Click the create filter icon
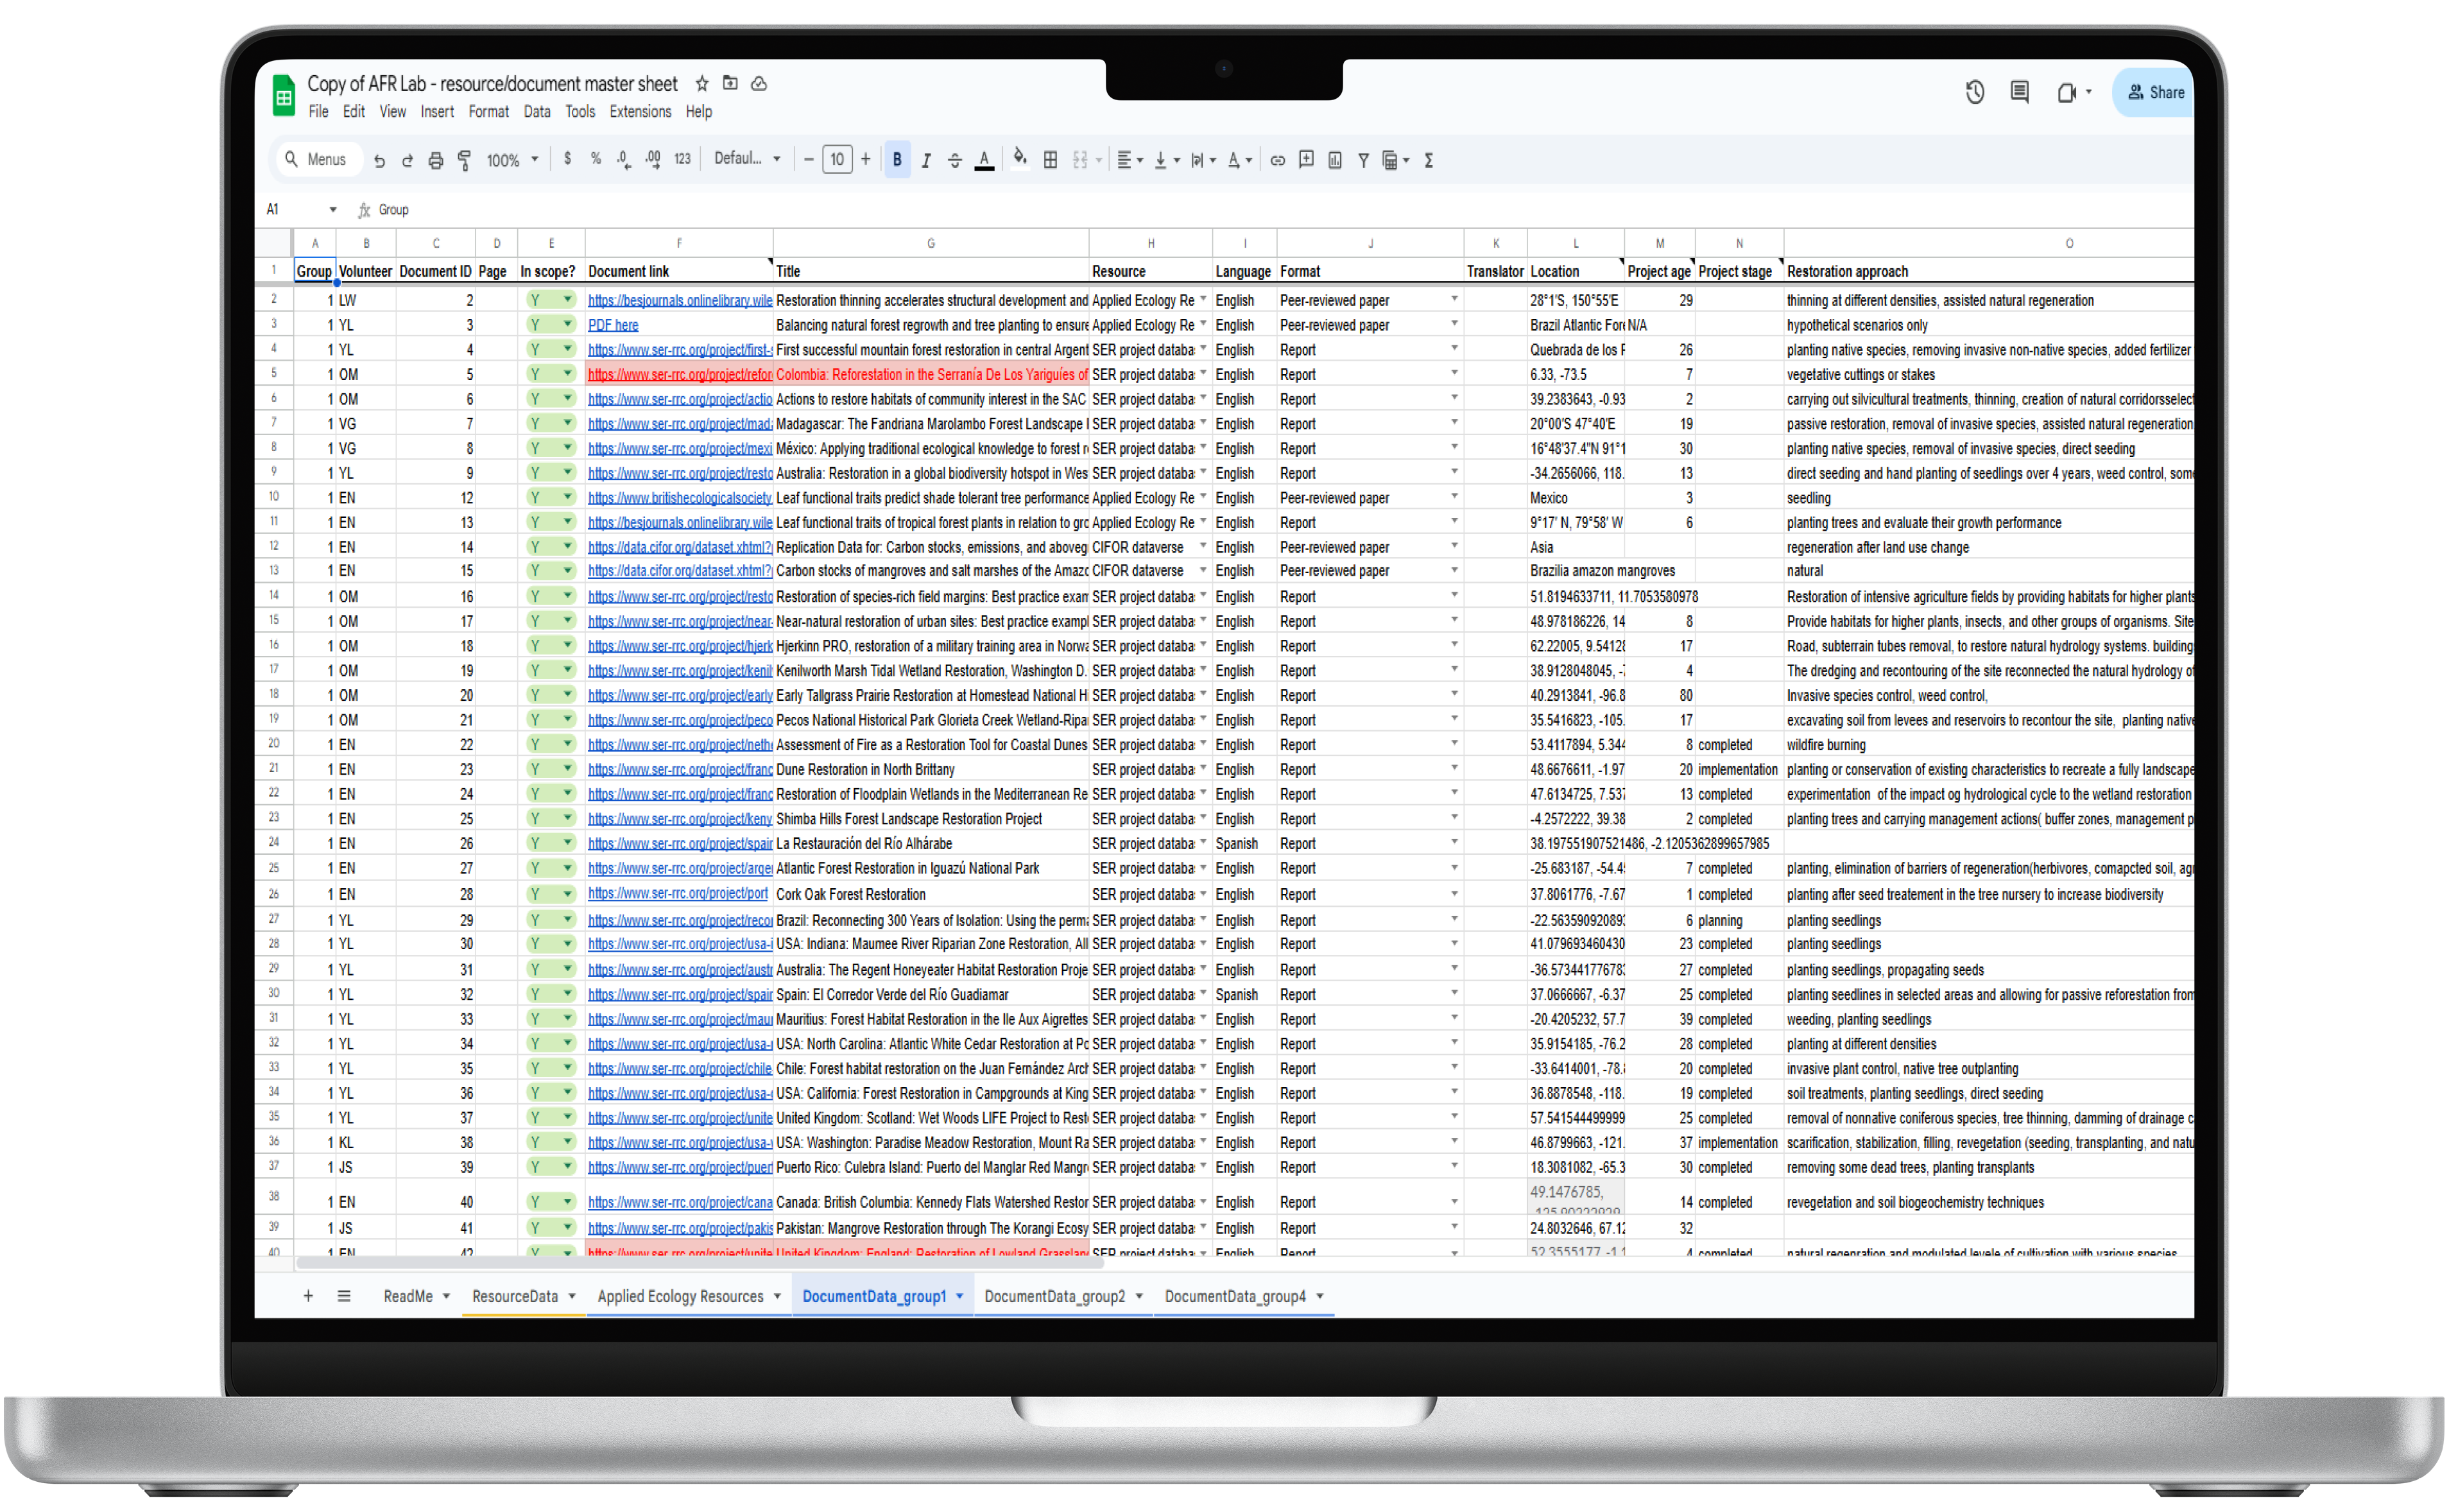This screenshot has width=2449, height=1512. click(x=1363, y=160)
